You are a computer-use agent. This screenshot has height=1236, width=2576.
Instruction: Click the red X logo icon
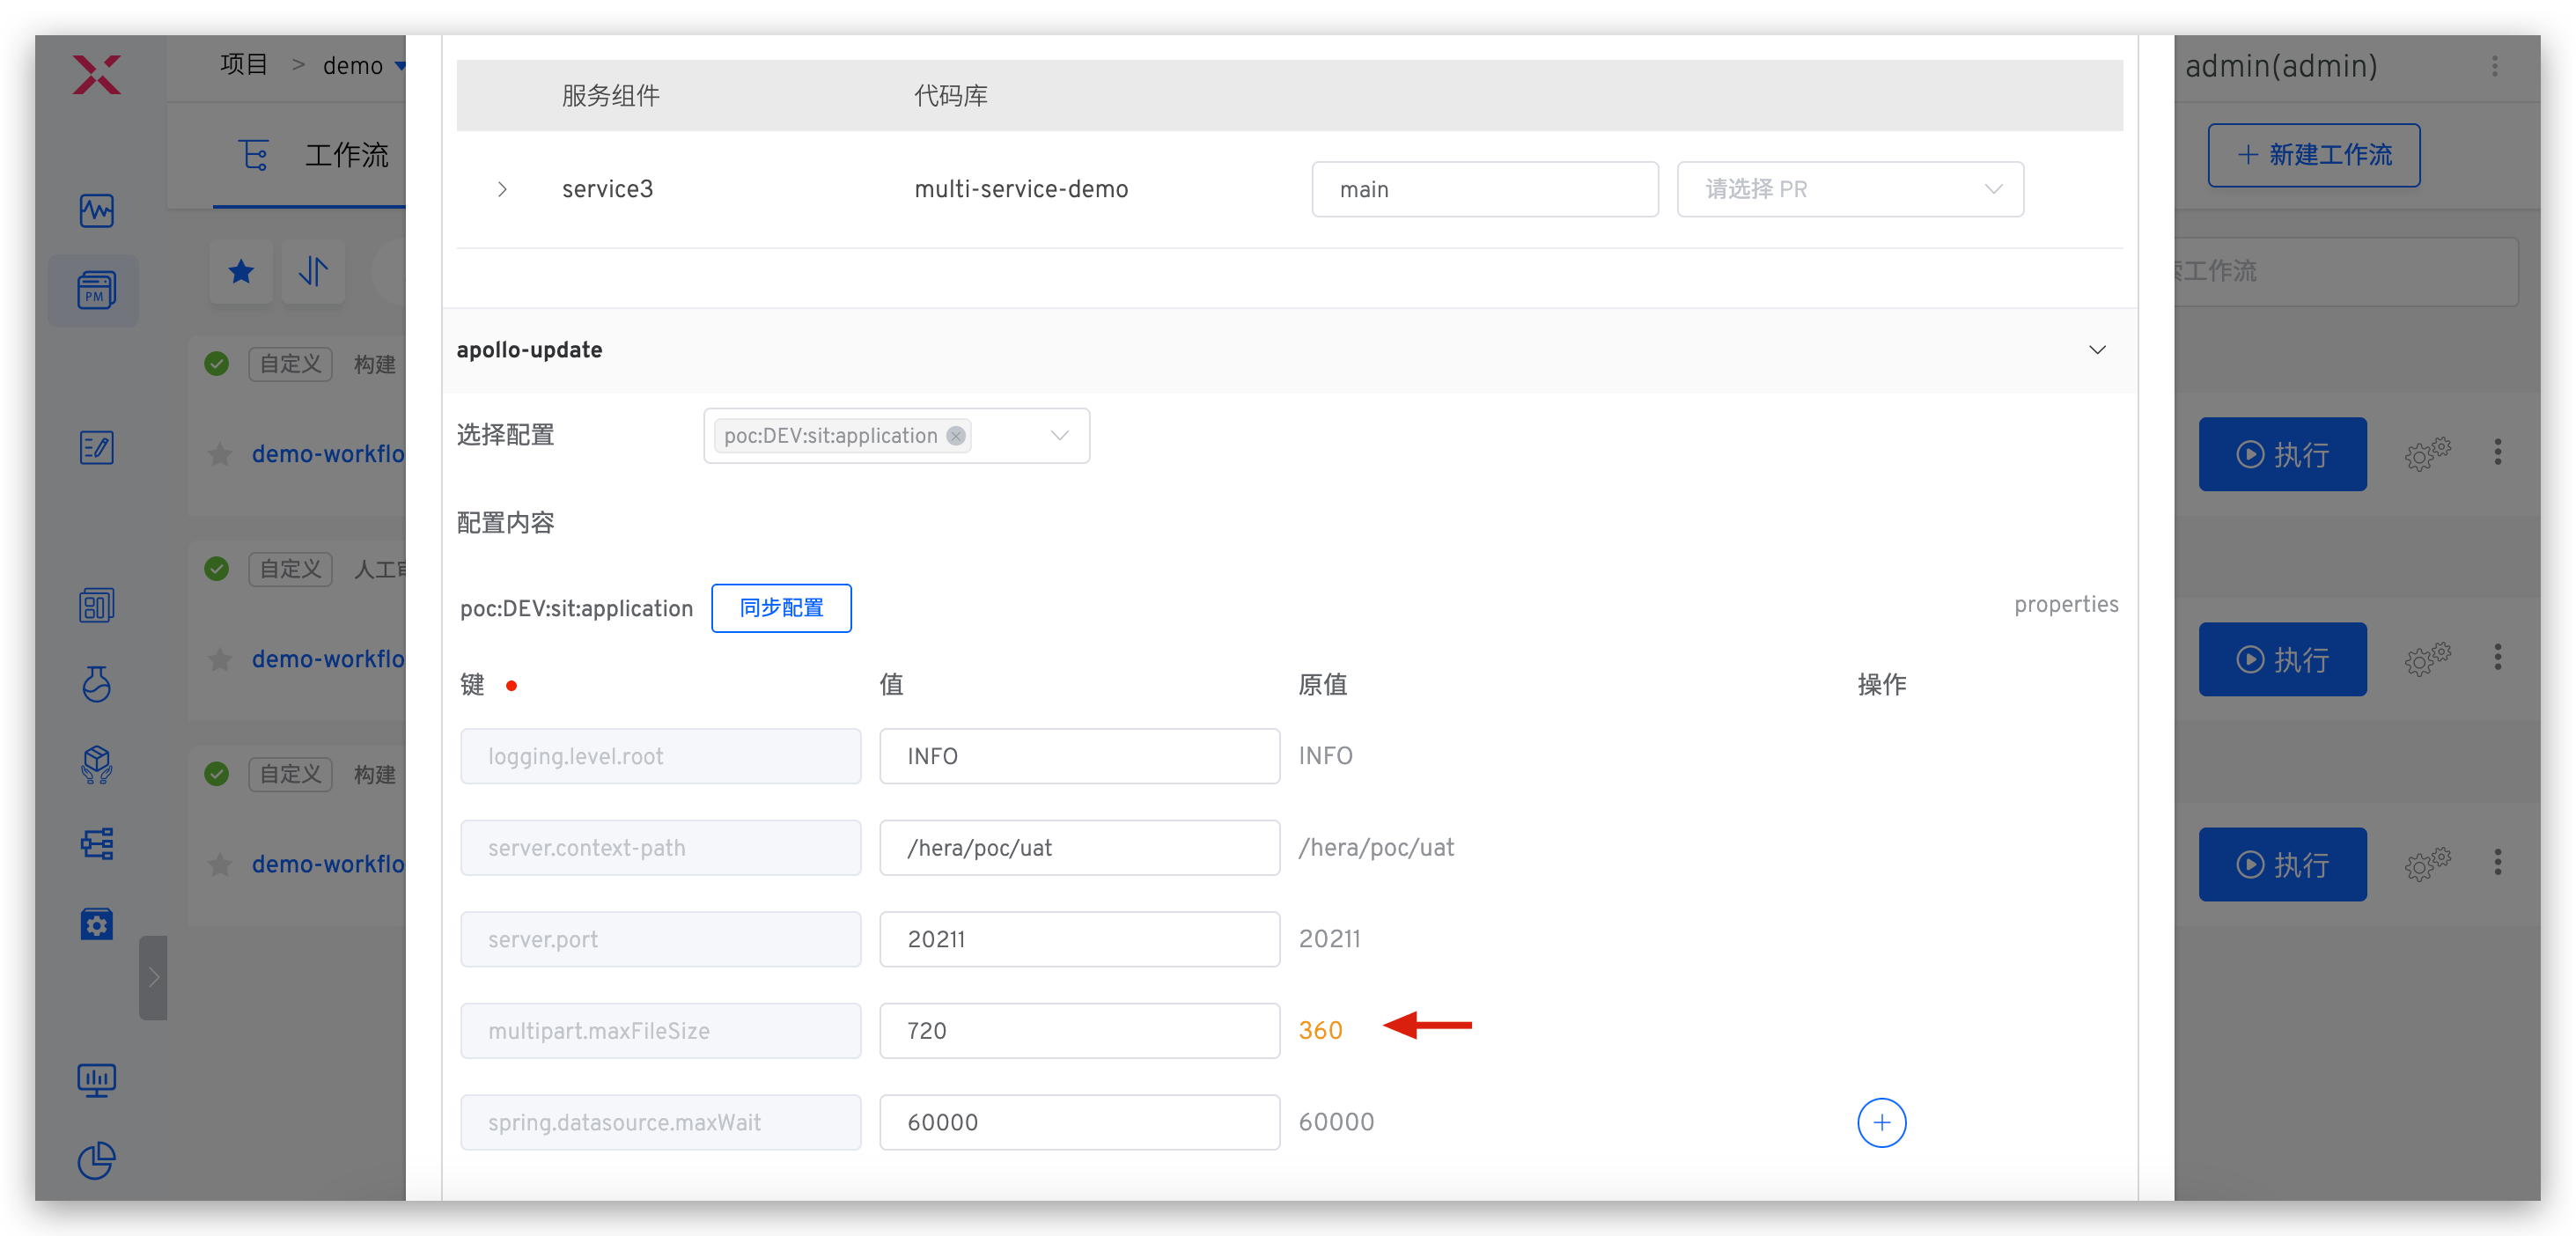(96, 74)
